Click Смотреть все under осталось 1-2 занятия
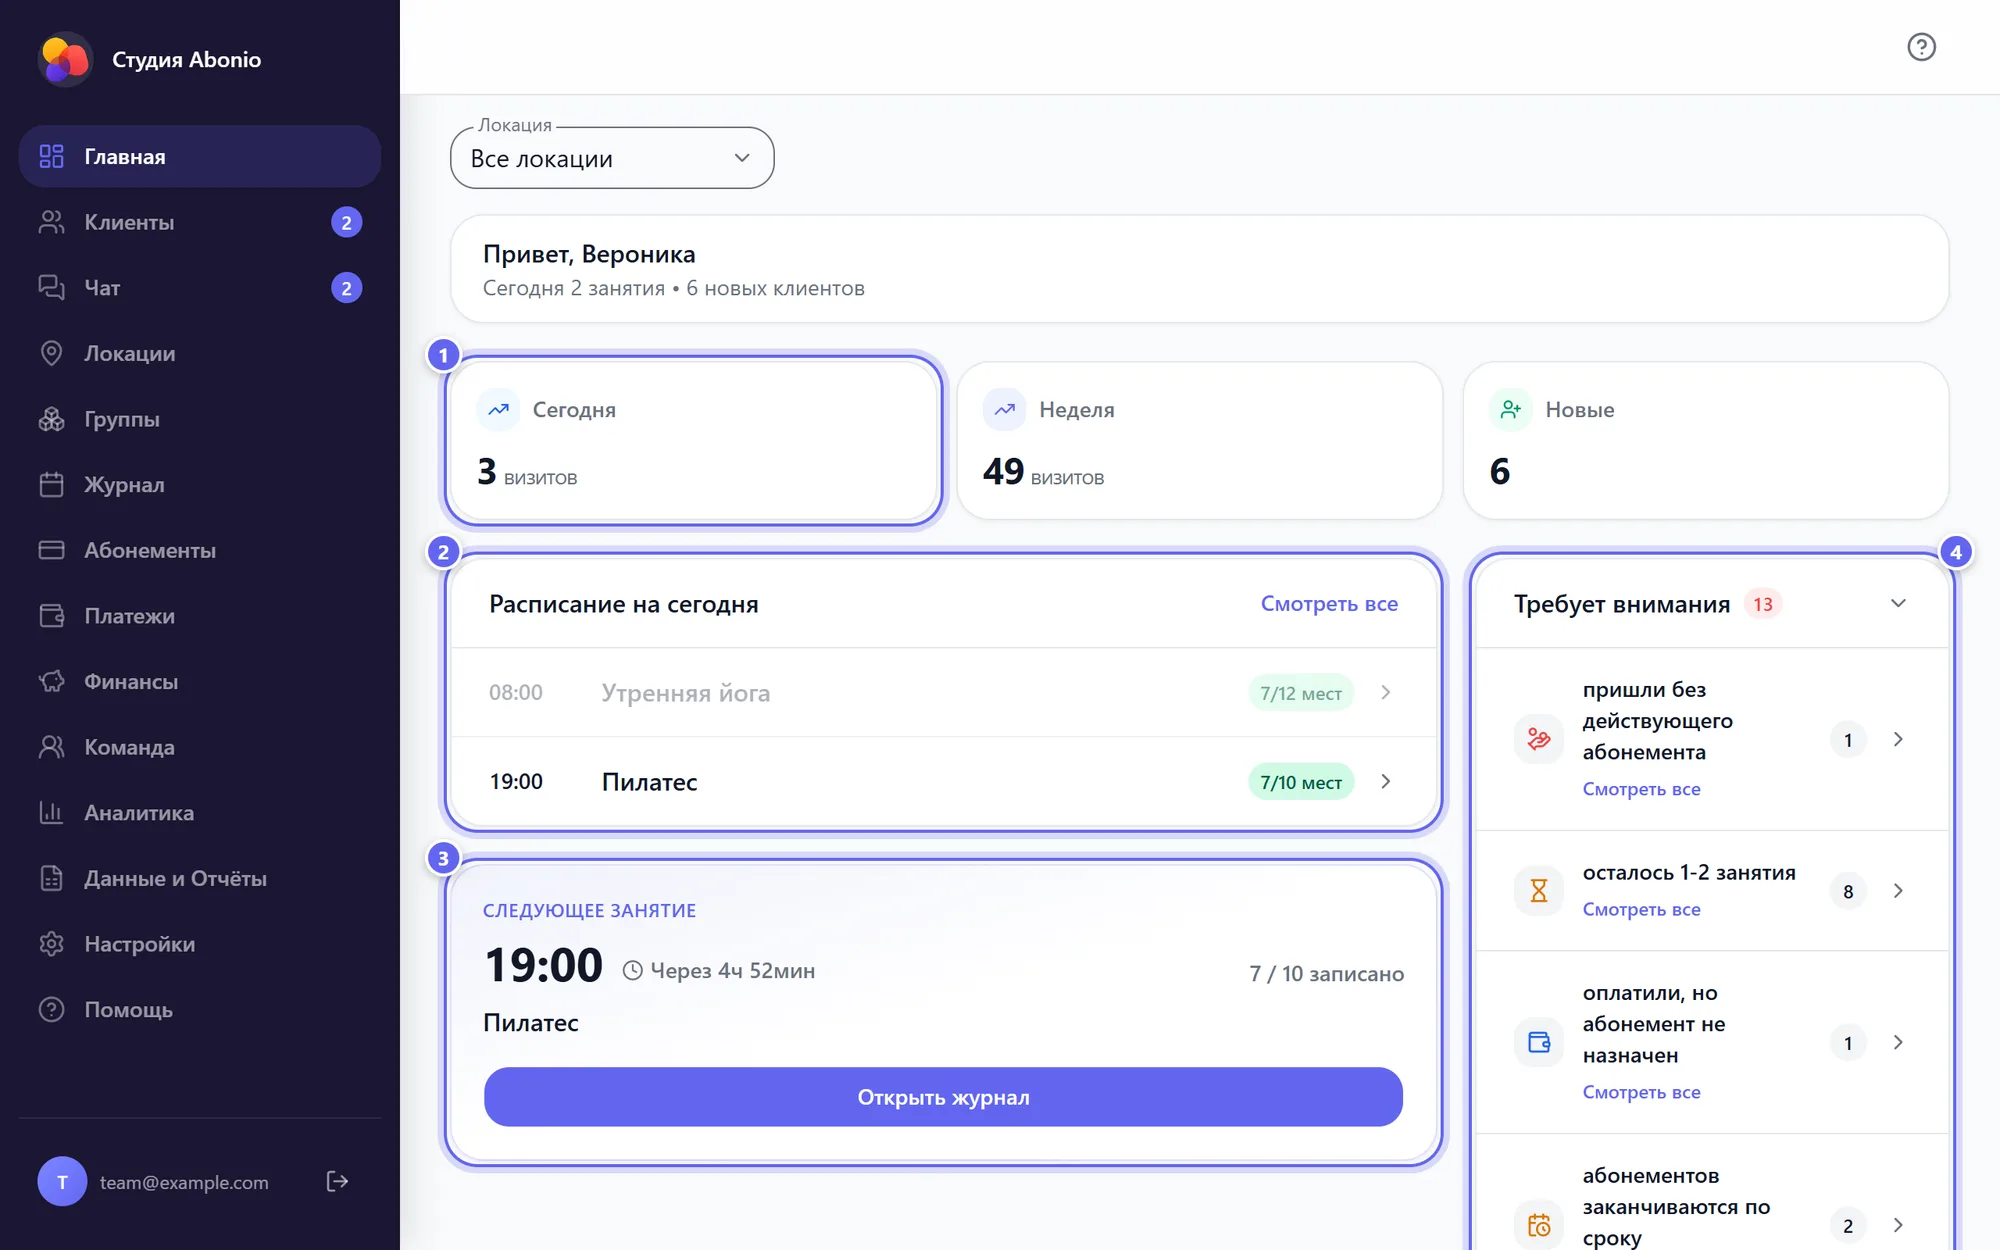This screenshot has width=2000, height=1250. pyautogui.click(x=1641, y=909)
